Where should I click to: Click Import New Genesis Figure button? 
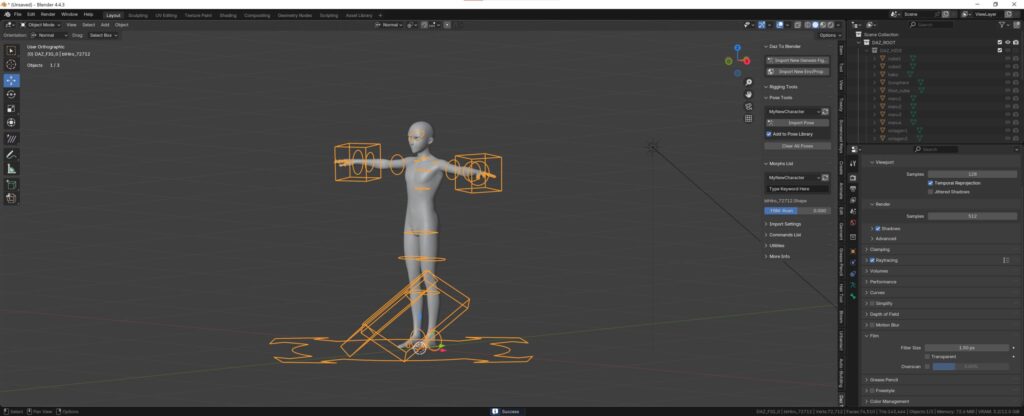point(798,60)
